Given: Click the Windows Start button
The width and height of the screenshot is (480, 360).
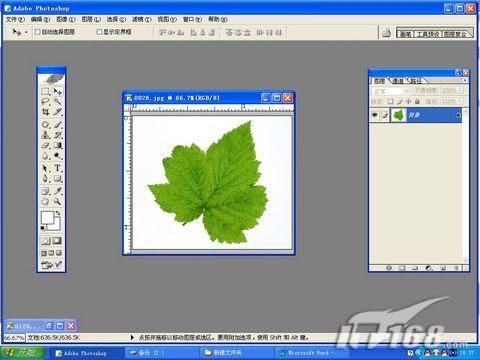Looking at the screenshot, I should coord(23,352).
